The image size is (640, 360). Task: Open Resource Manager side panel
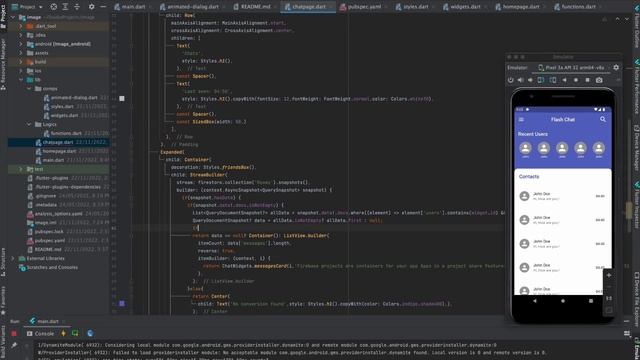pyautogui.click(x=3, y=64)
